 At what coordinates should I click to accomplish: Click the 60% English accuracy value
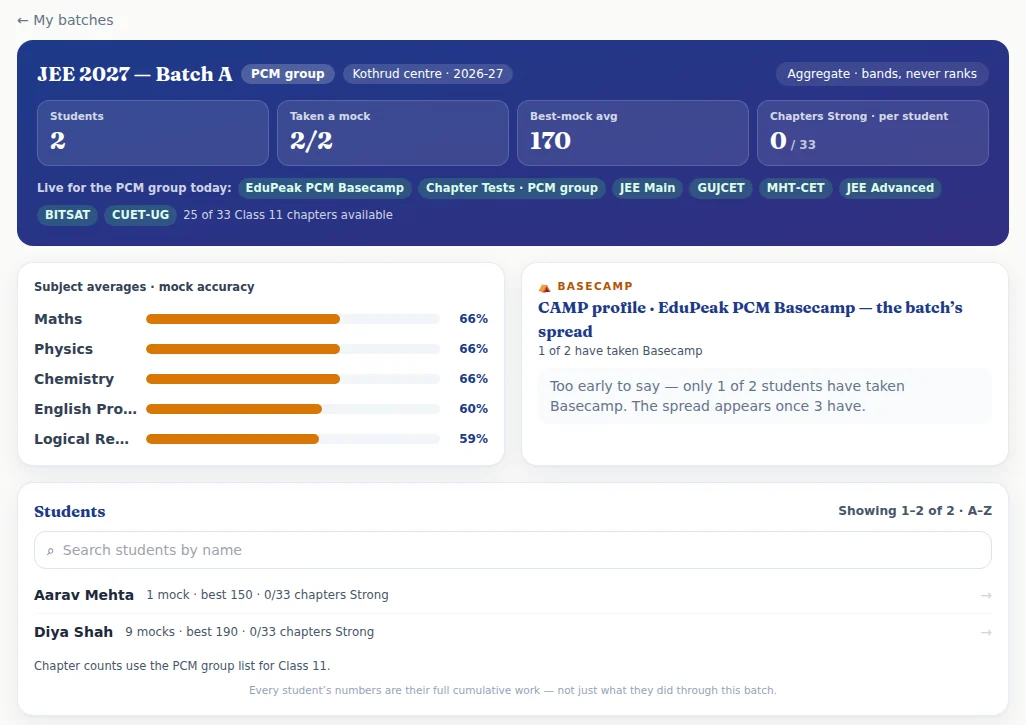click(473, 409)
